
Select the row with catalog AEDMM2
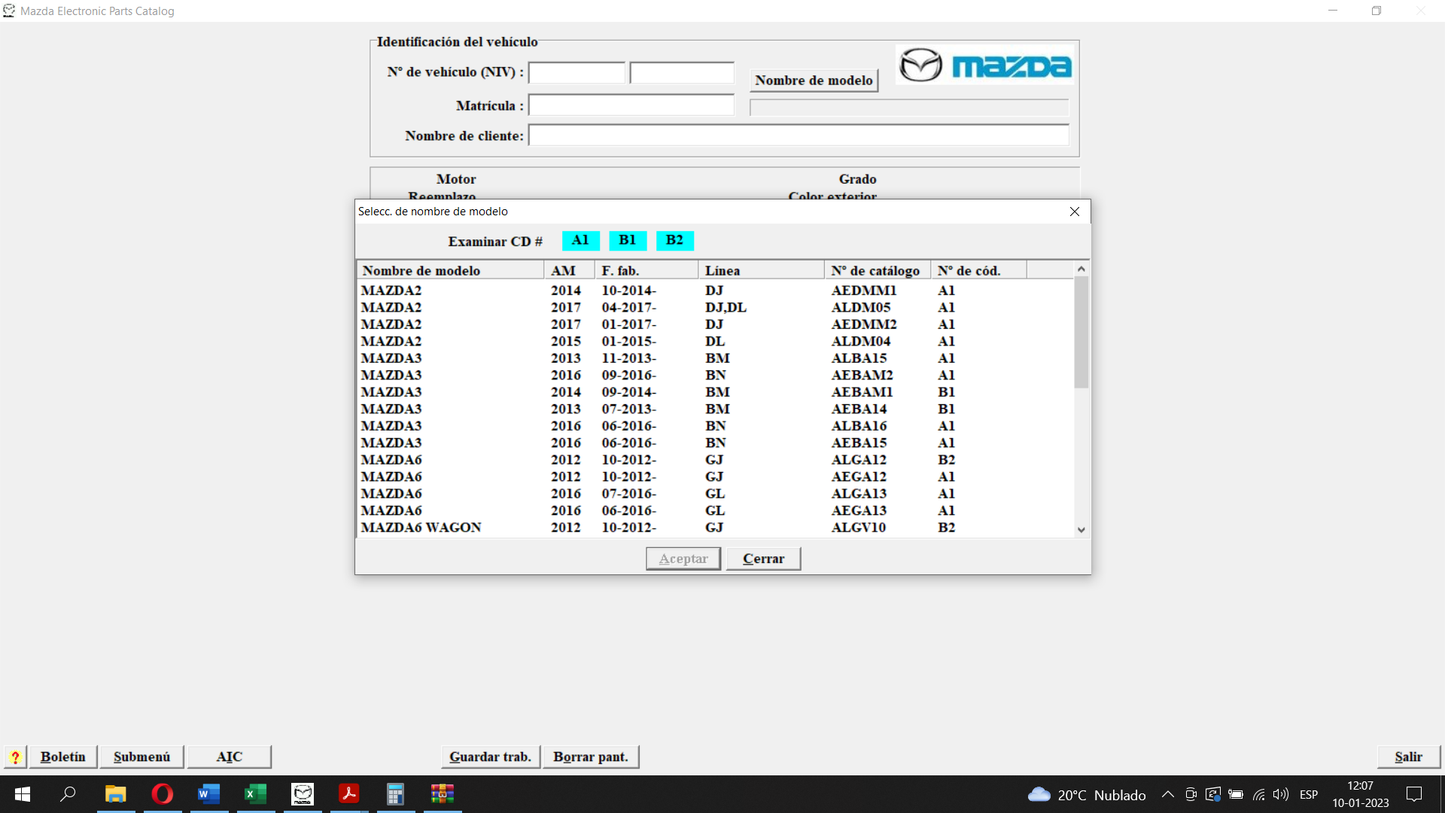tap(715, 325)
